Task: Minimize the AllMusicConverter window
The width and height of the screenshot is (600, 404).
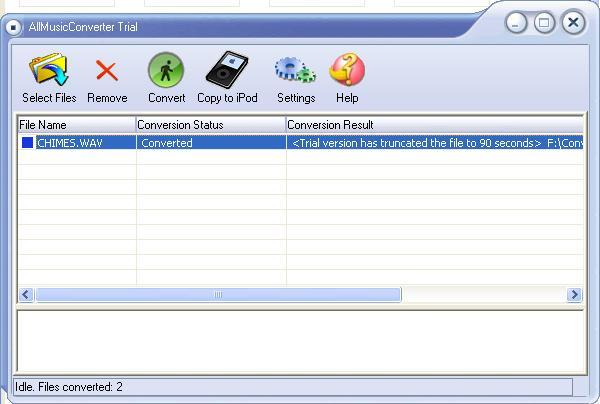Action: click(516, 23)
